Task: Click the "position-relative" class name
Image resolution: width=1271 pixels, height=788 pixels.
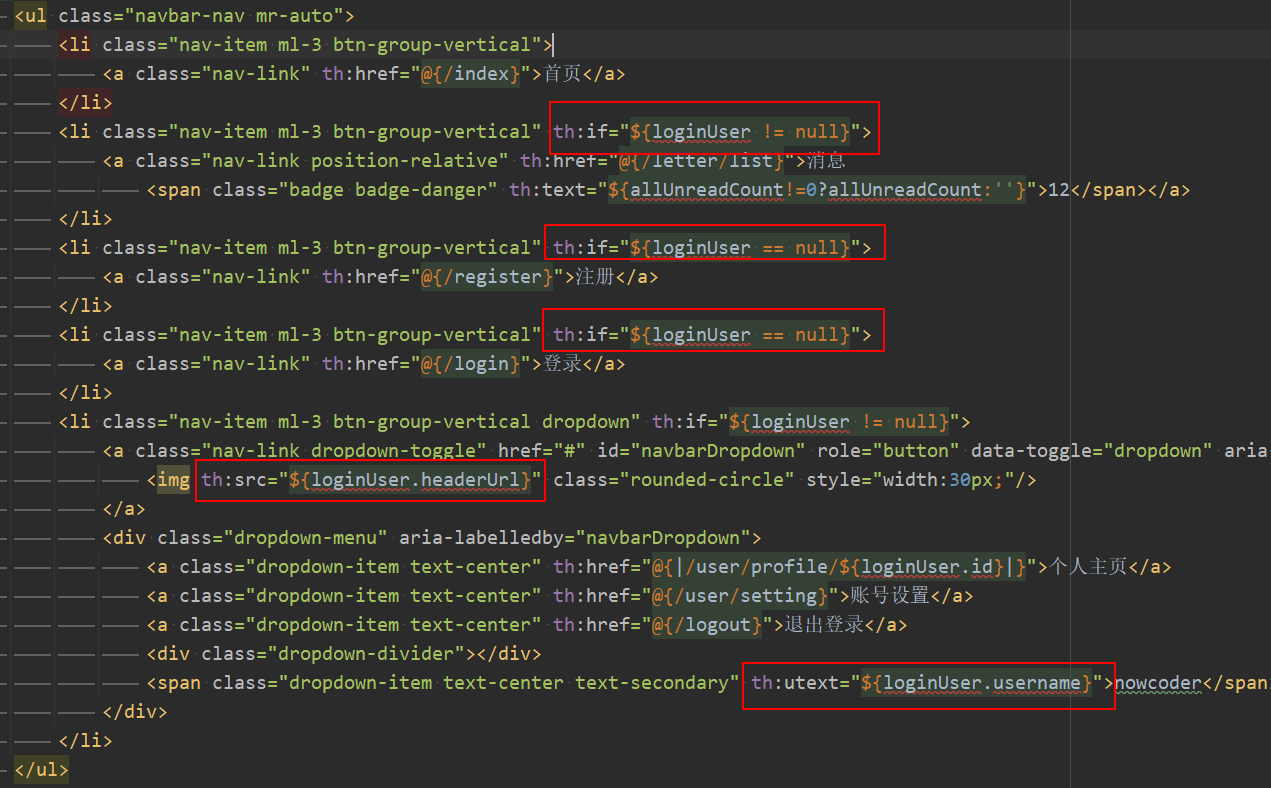Action: [404, 160]
